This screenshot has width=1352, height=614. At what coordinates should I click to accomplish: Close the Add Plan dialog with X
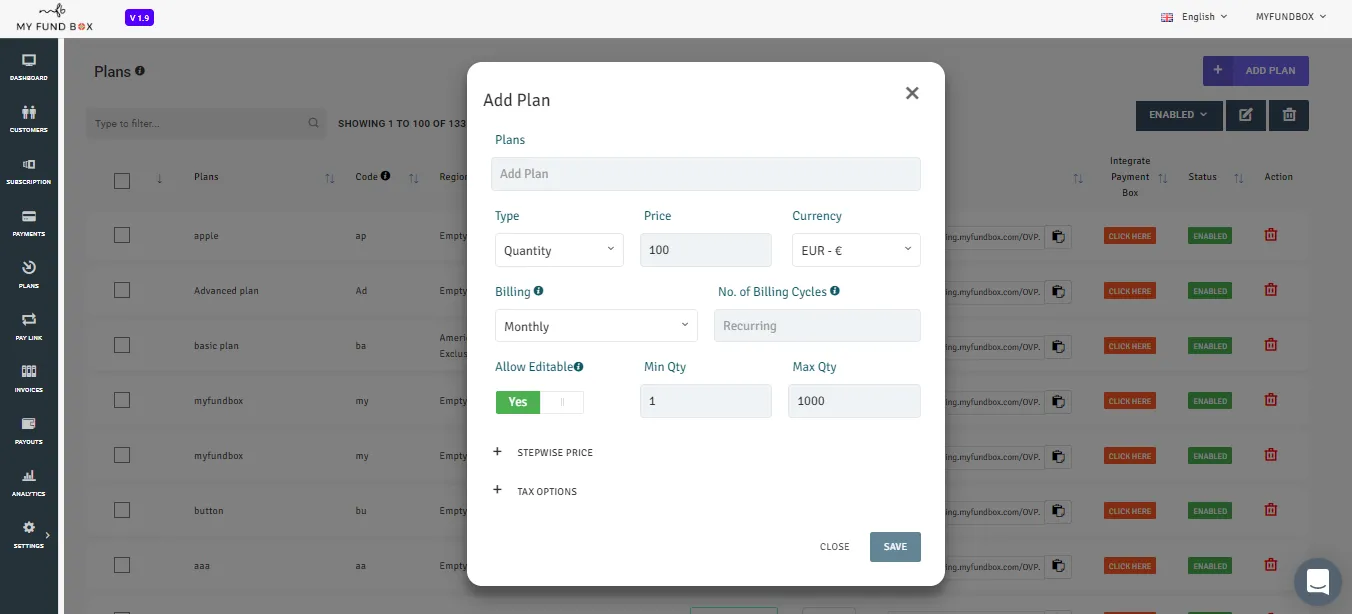[912, 93]
